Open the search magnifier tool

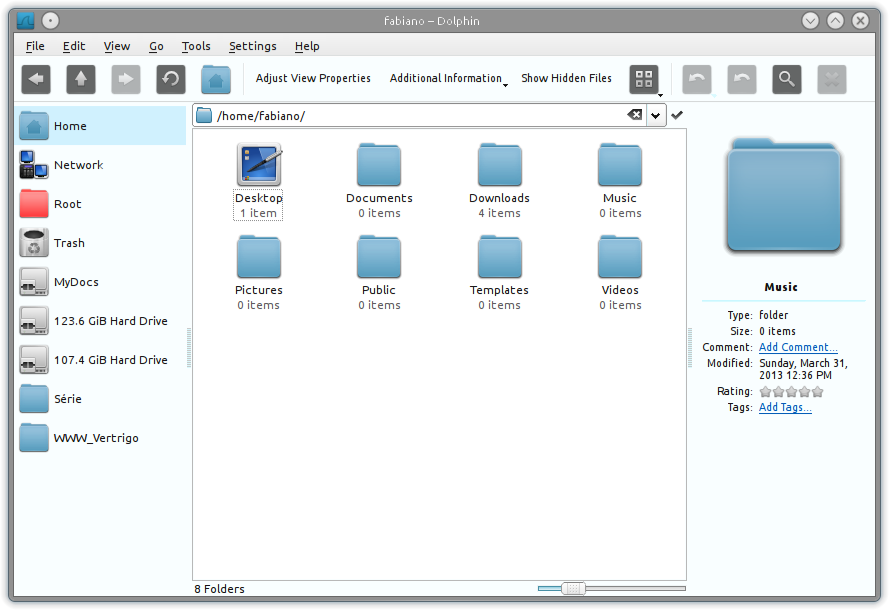point(786,79)
